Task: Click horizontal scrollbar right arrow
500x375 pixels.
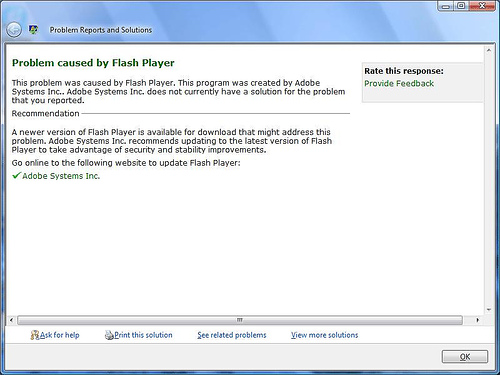Action: pos(478,320)
